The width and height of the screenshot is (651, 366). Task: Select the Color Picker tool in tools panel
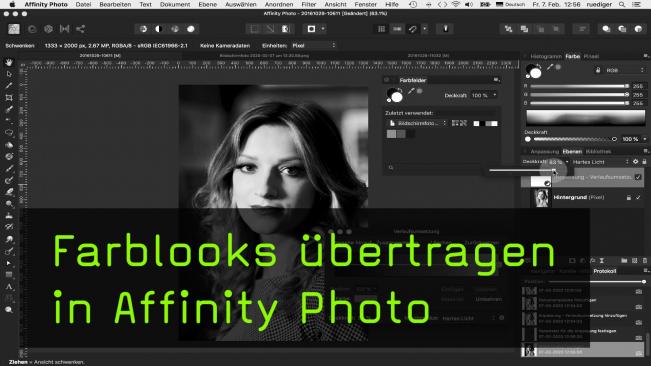9,85
